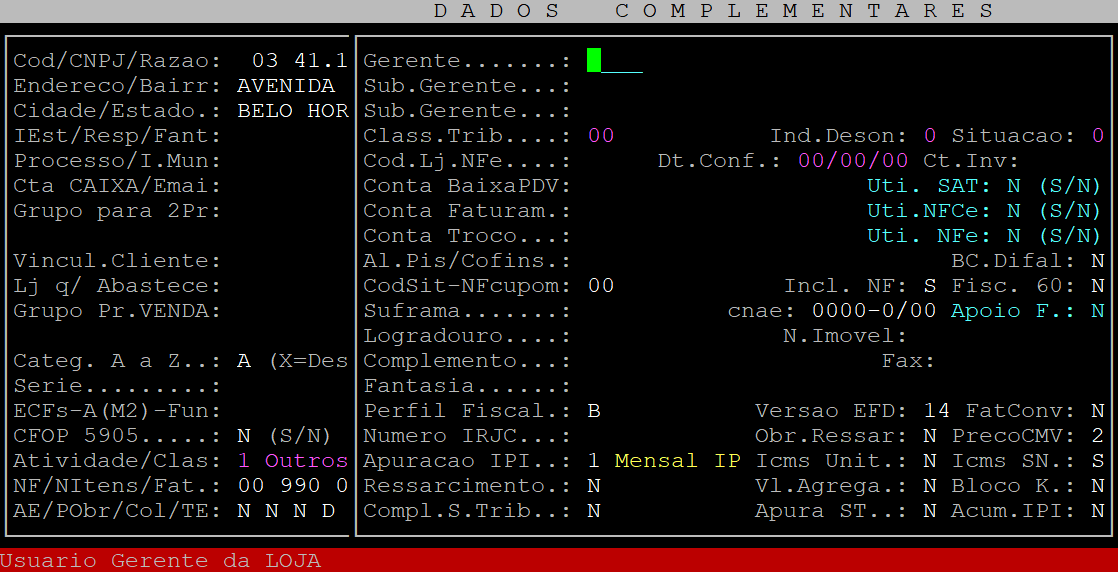Viewport: 1118px width, 572px height.
Task: Click the CodSit-NFcupom 00 field
Action: pos(601,286)
